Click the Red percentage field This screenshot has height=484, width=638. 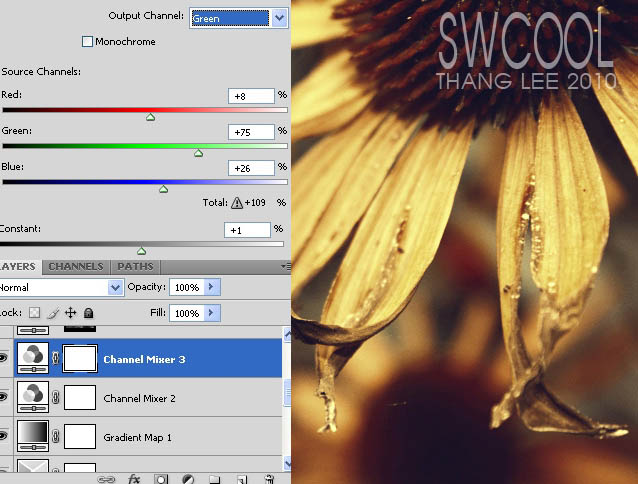251,96
